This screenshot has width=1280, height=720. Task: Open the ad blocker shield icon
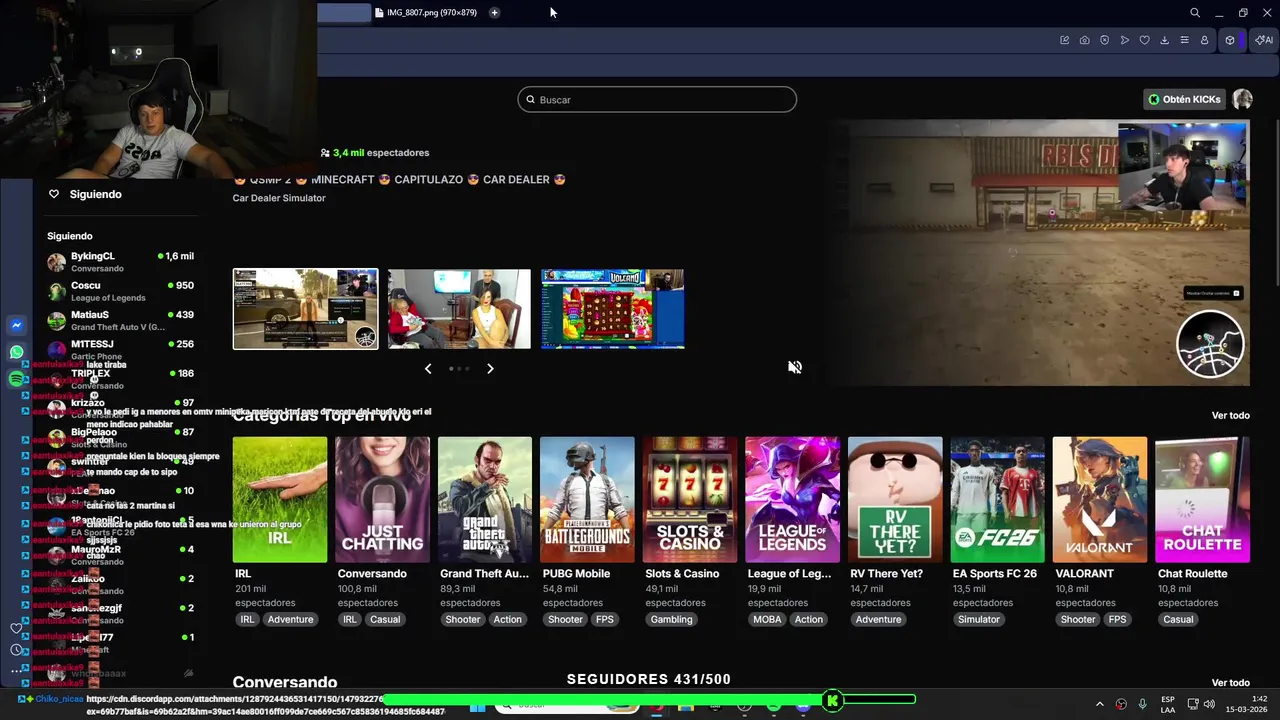tap(1105, 40)
